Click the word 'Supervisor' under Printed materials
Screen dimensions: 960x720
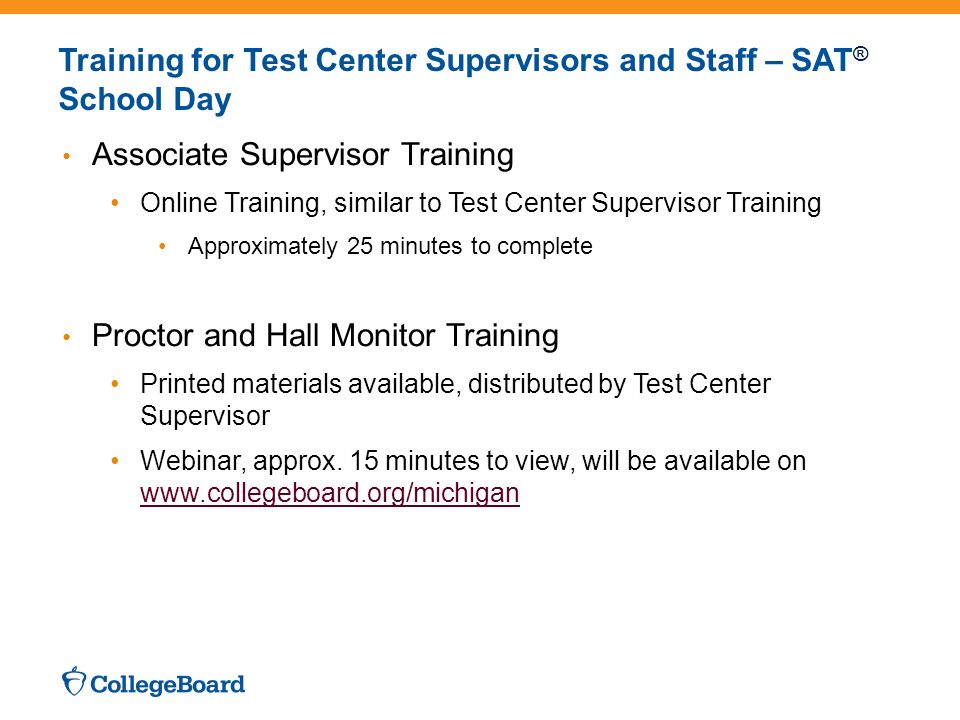pos(205,416)
